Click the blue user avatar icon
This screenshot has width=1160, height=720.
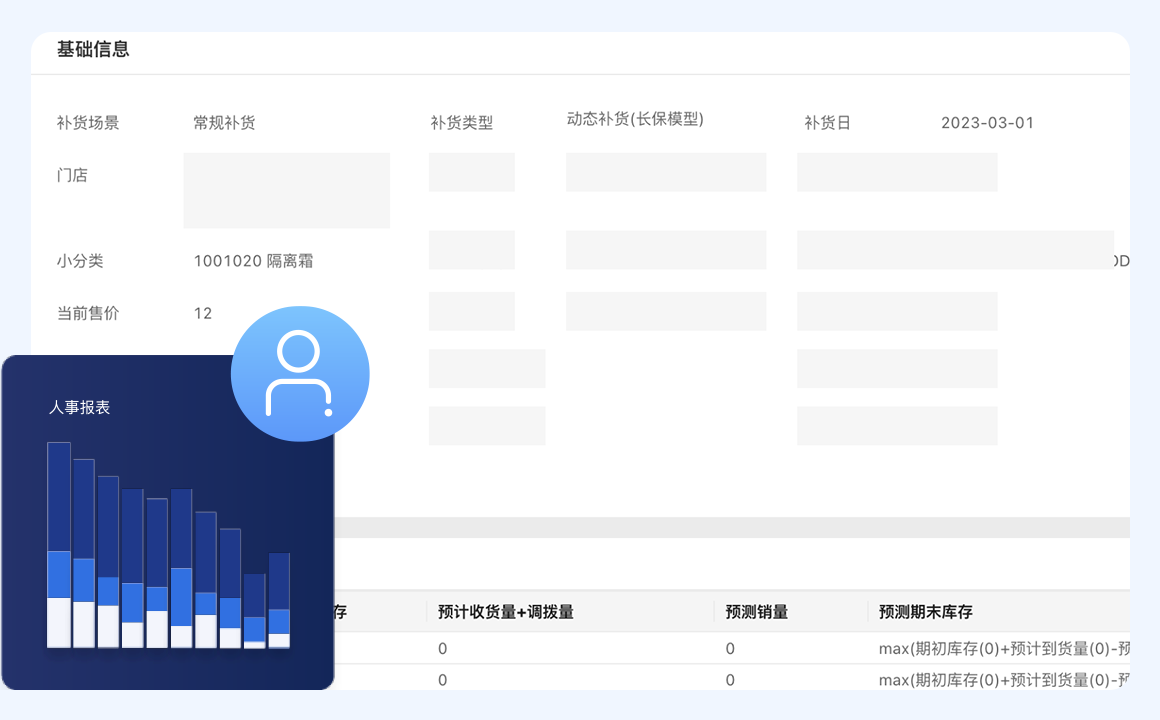pyautogui.click(x=300, y=374)
